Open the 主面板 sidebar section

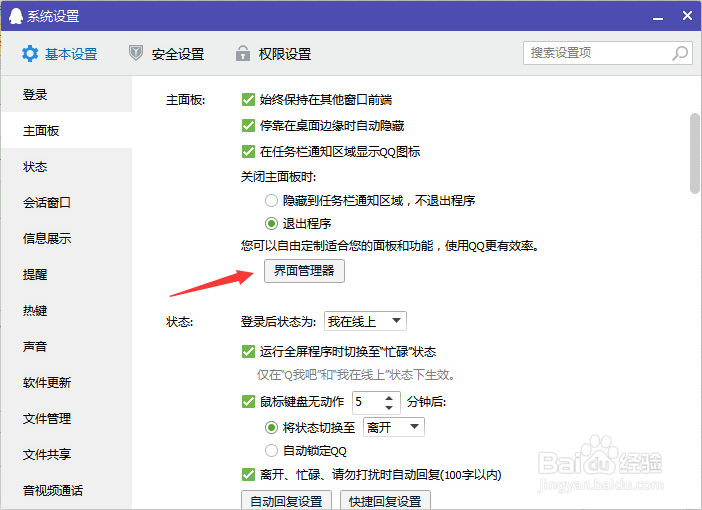pyautogui.click(x=66, y=130)
